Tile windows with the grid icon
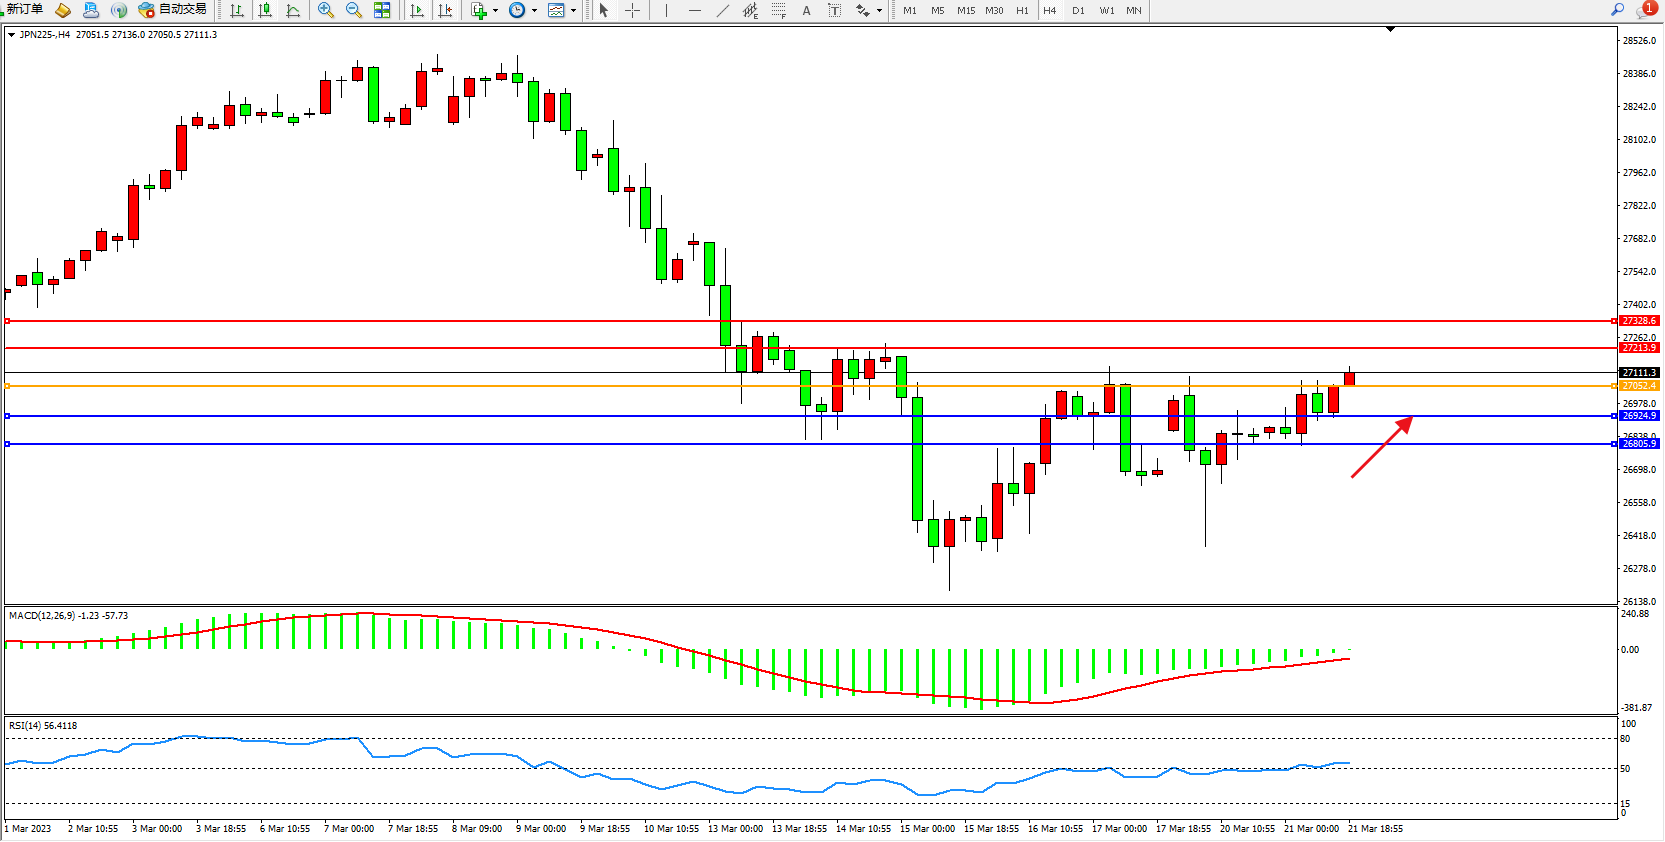 tap(382, 11)
